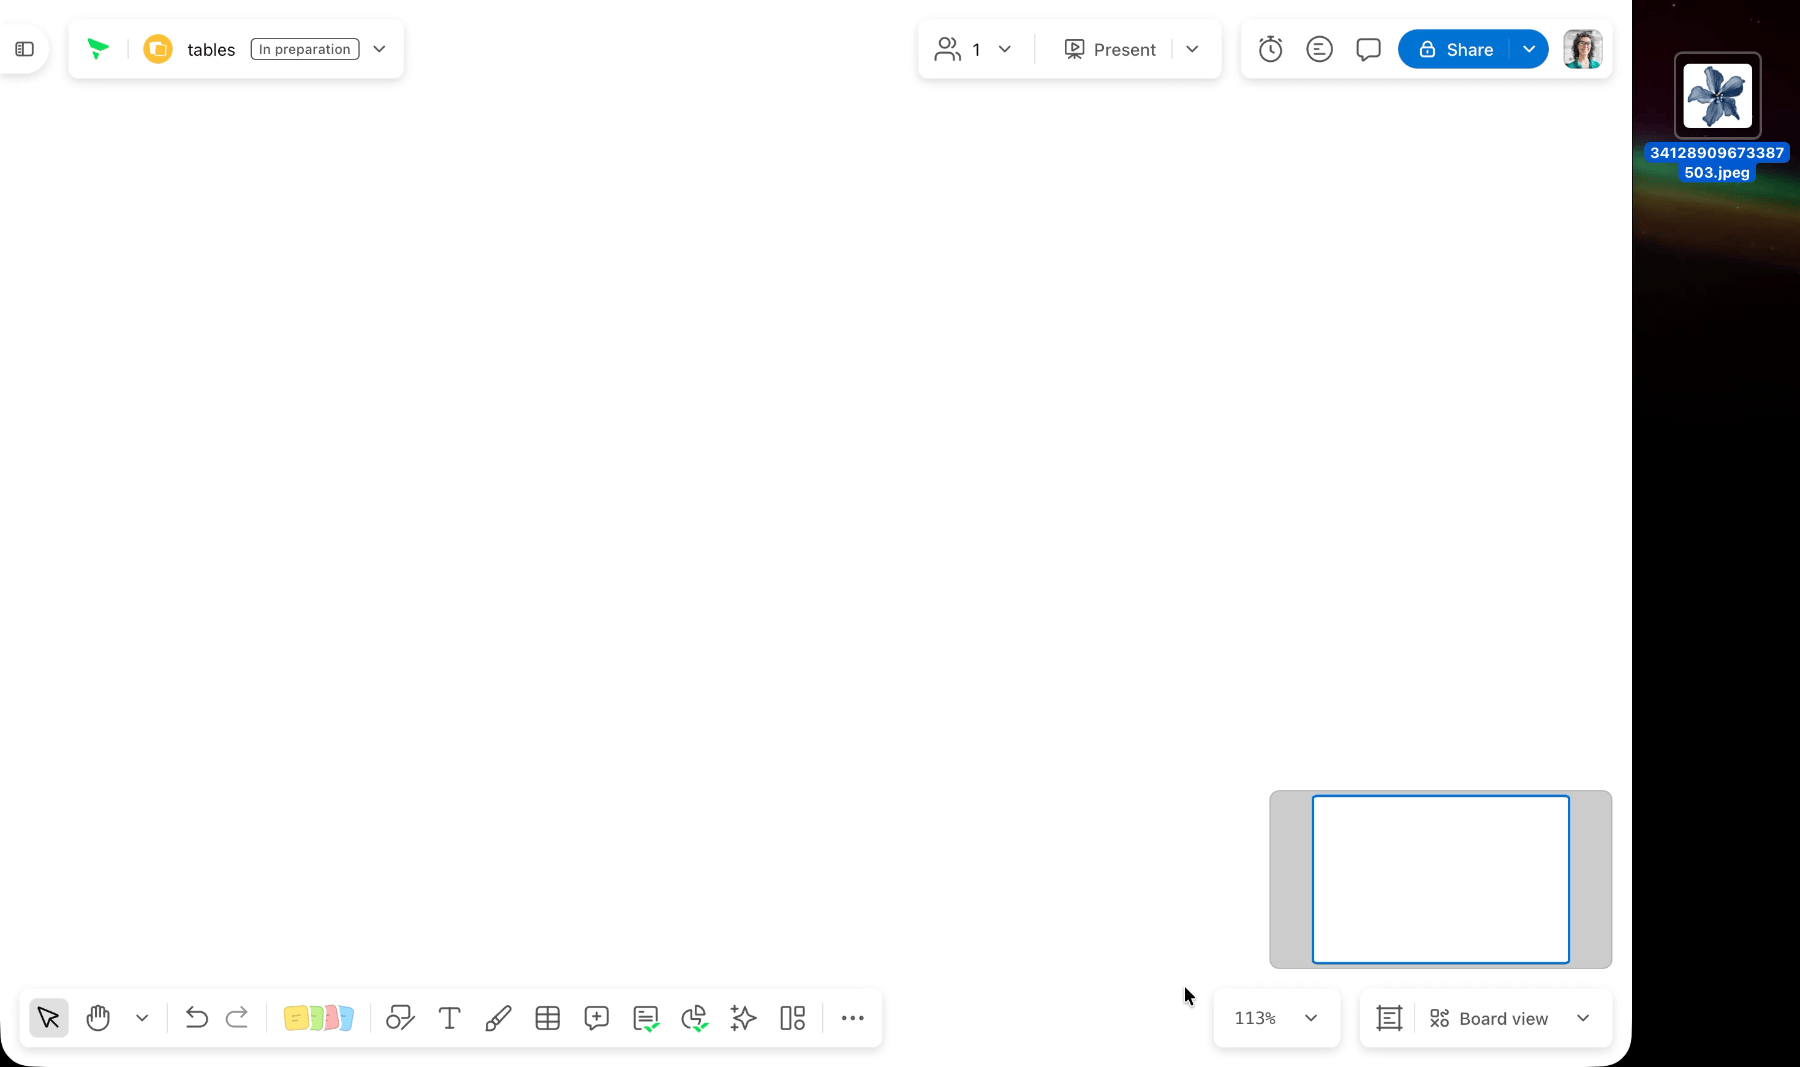Open the participants list icon
The width and height of the screenshot is (1800, 1067).
948,49
